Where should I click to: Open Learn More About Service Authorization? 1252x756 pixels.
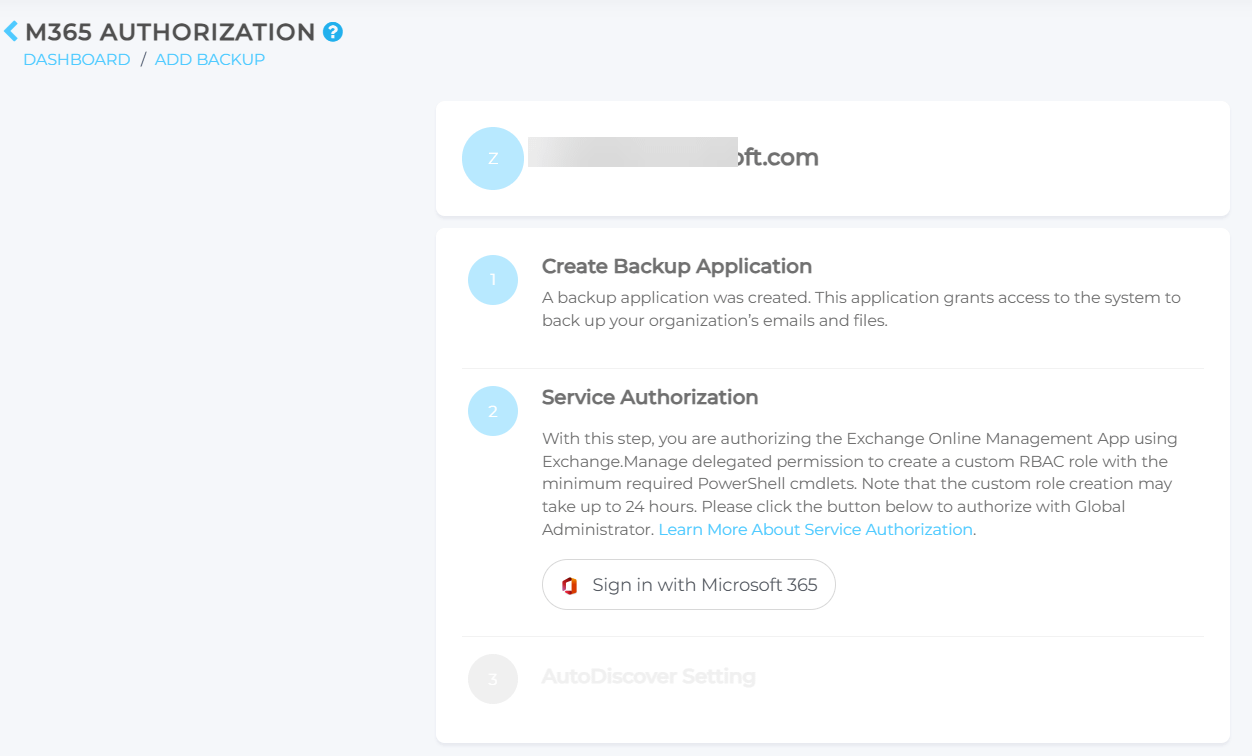click(814, 529)
